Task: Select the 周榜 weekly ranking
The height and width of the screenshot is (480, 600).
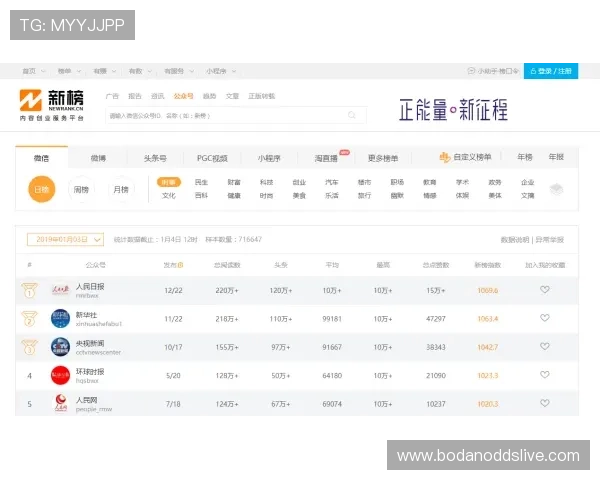Action: [81, 189]
